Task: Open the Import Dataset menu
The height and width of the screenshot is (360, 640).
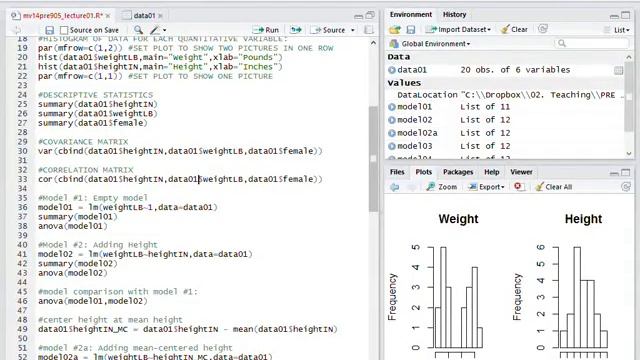Action: tap(458, 29)
